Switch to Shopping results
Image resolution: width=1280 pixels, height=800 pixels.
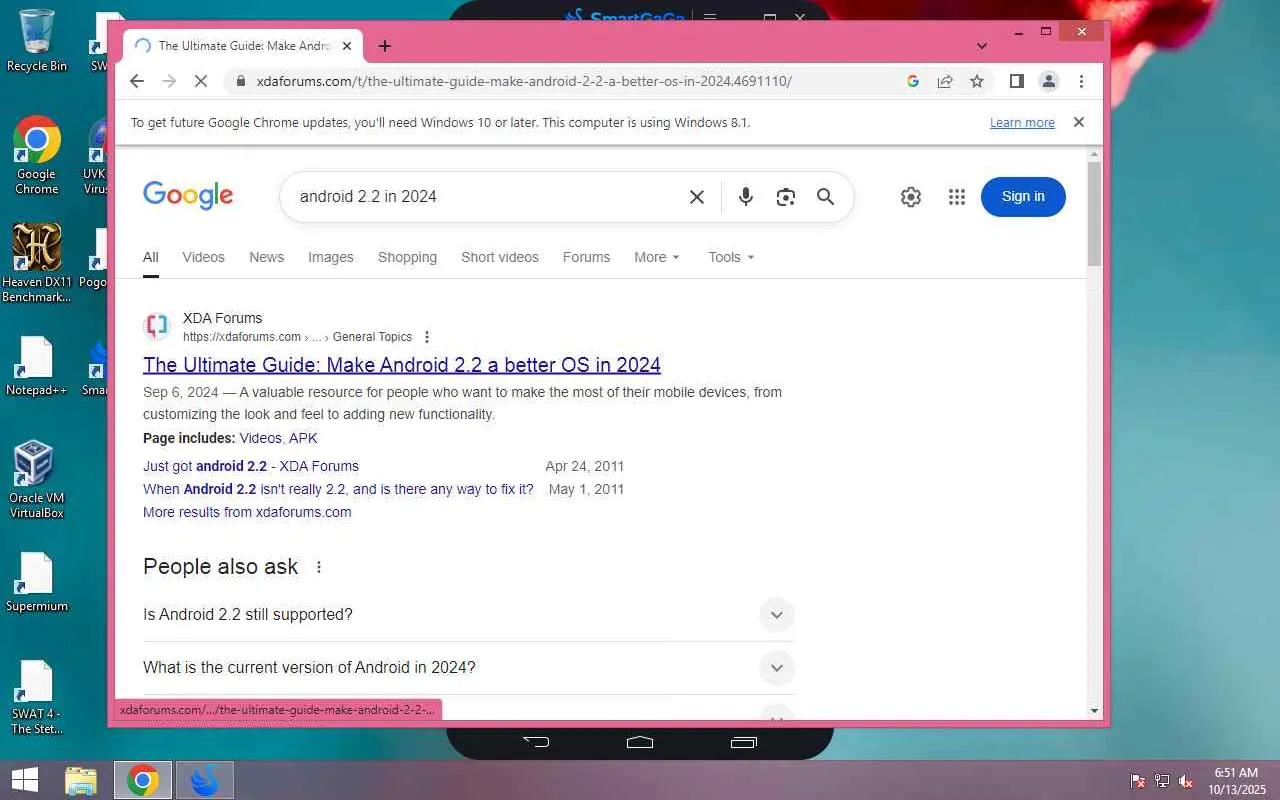point(407,257)
